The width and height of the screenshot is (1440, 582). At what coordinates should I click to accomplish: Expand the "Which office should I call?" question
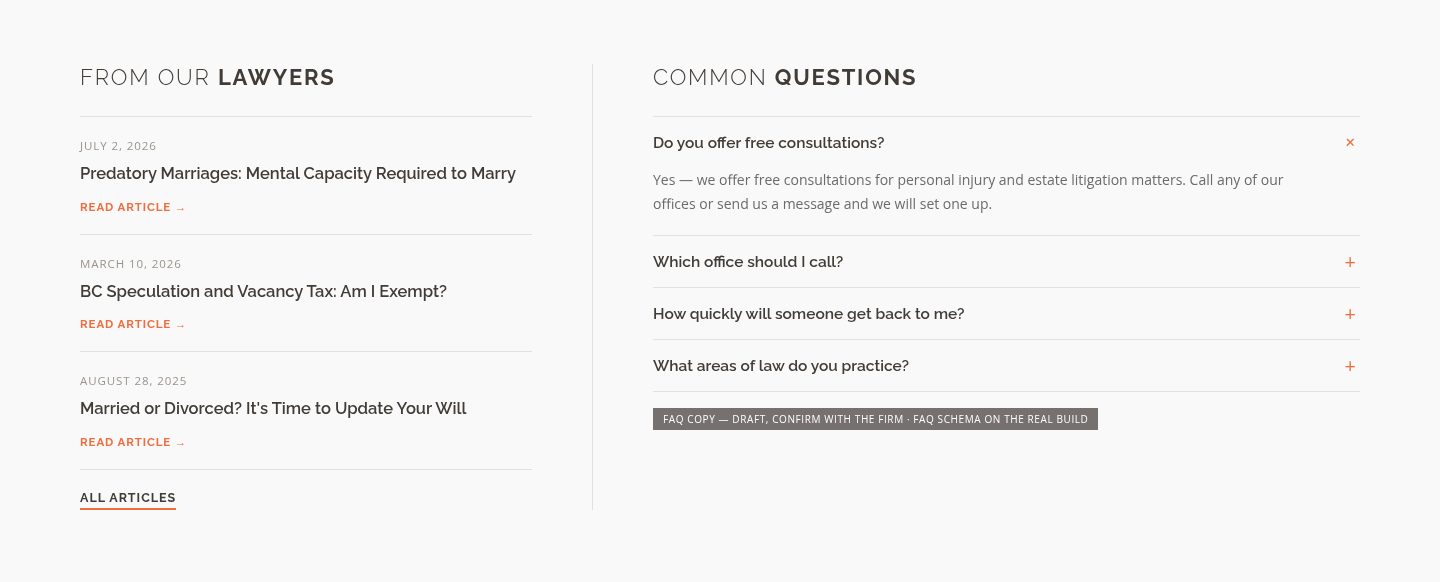[x=1006, y=262]
